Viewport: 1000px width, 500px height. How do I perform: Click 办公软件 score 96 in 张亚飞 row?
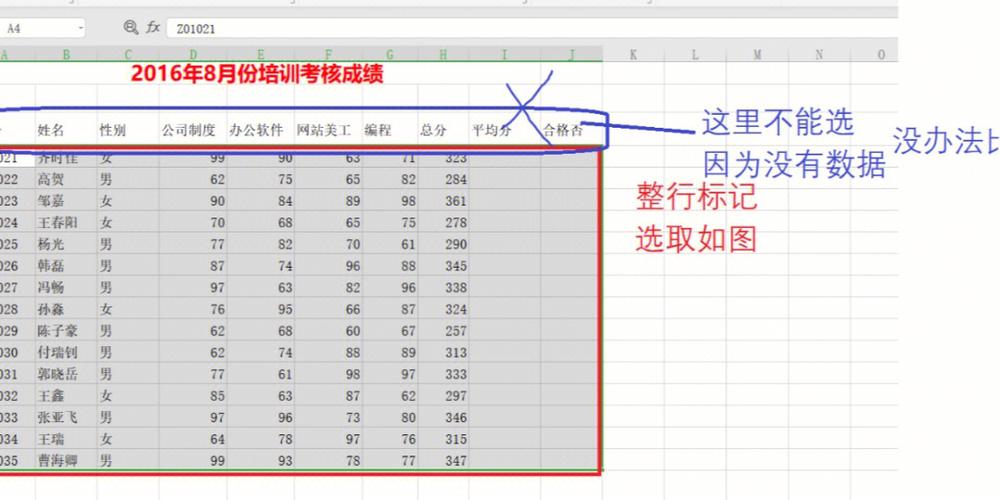(x=260, y=418)
